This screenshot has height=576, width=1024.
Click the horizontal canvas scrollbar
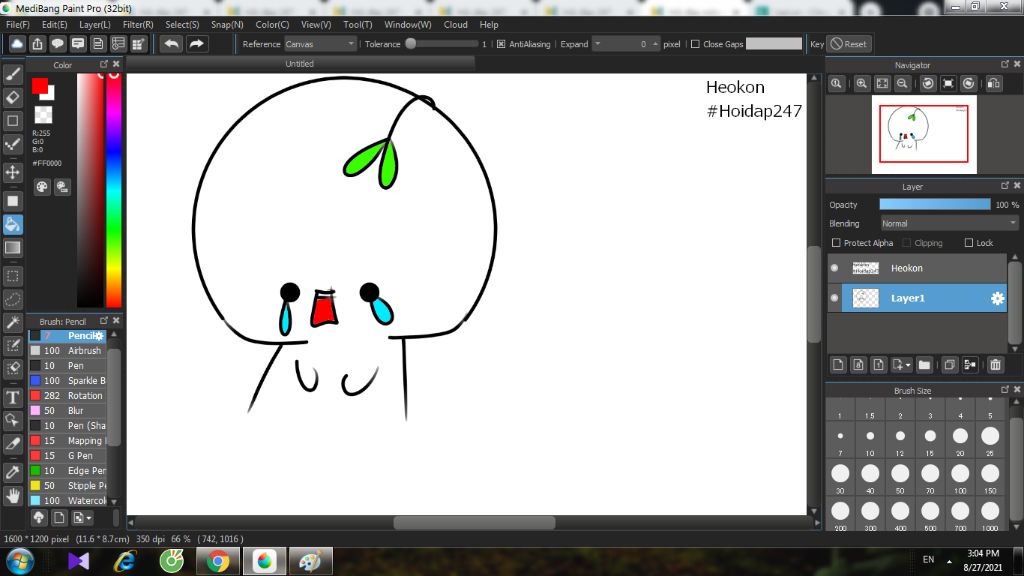(x=474, y=522)
